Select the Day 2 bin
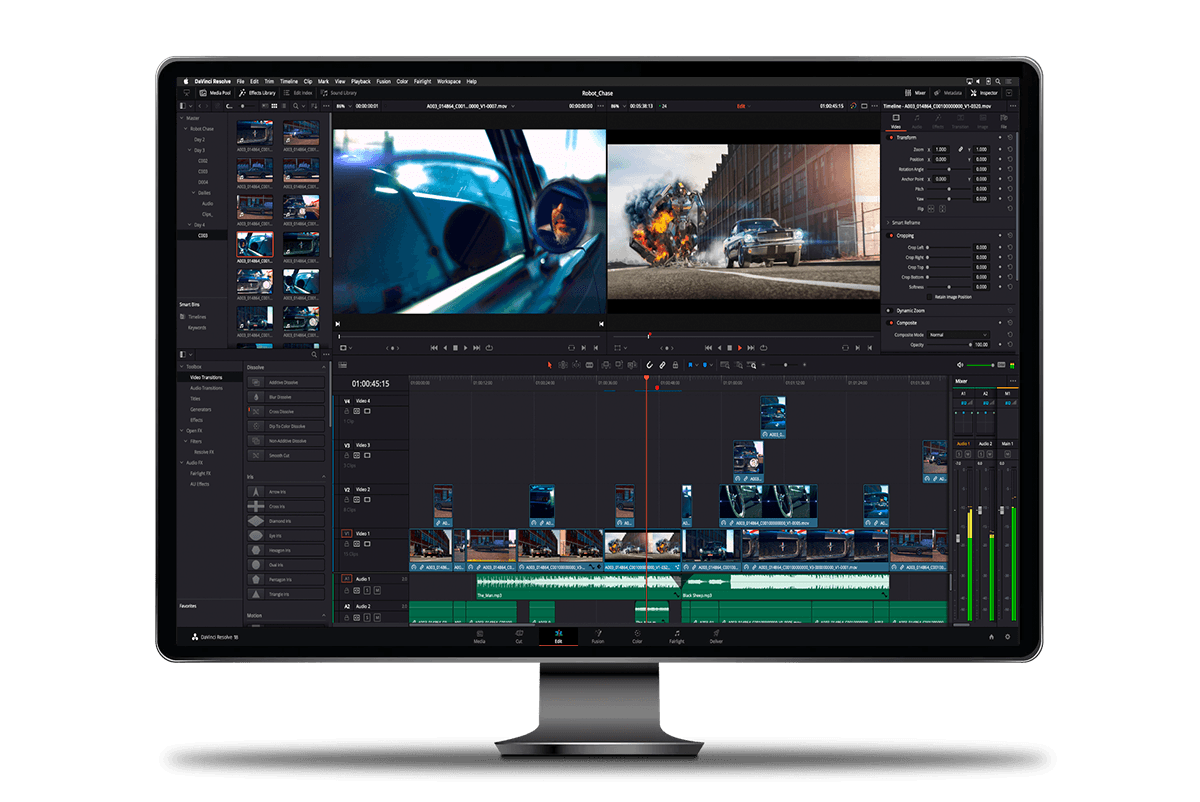 200,139
